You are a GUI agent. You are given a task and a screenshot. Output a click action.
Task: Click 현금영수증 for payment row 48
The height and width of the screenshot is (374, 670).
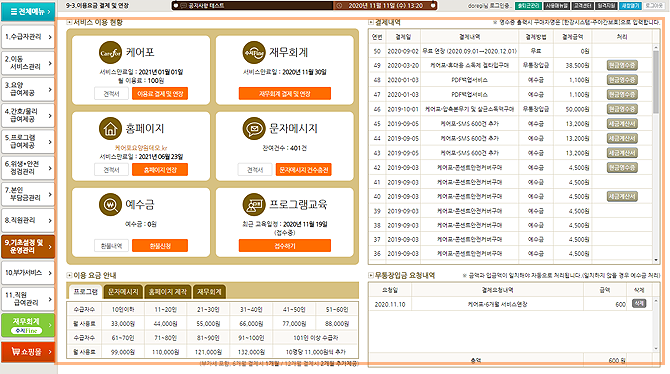(622, 80)
